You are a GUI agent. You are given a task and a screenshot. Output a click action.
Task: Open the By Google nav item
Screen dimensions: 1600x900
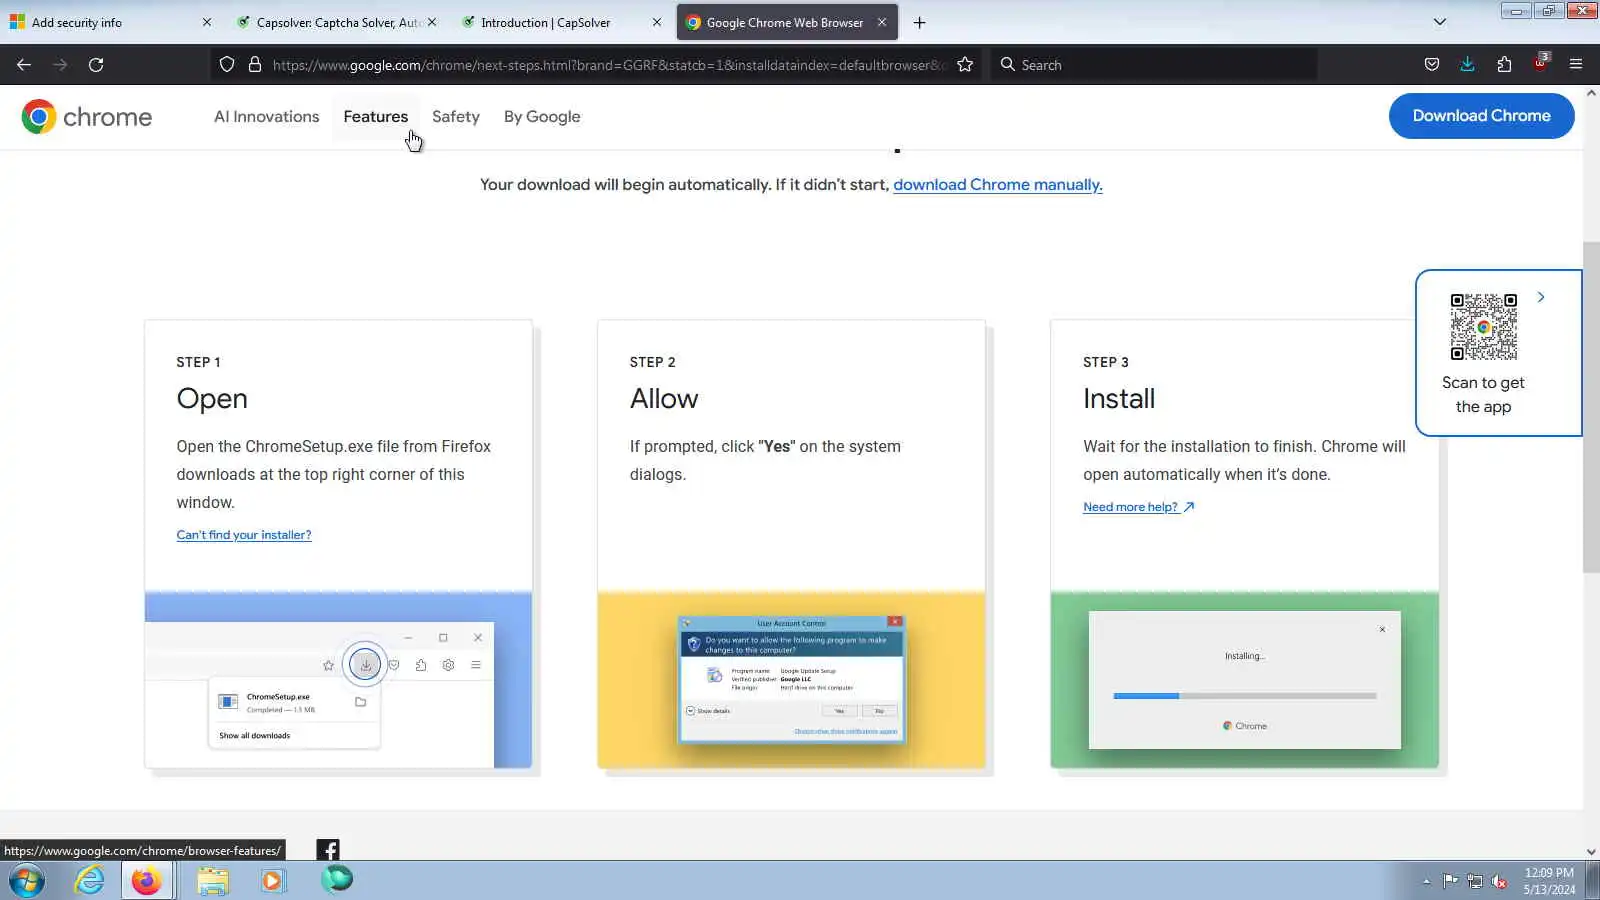pos(542,117)
